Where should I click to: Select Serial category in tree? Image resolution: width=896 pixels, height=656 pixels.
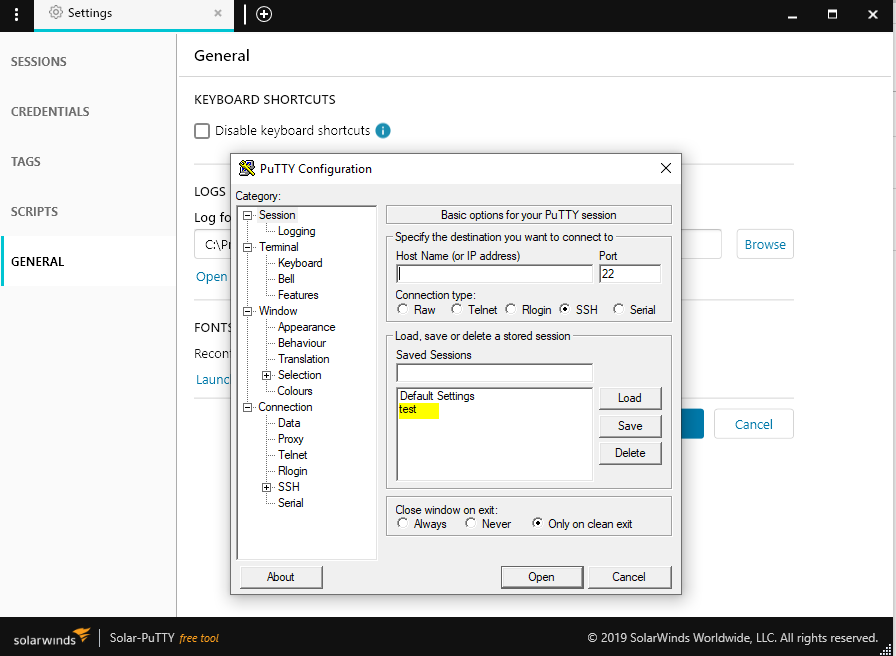(290, 503)
